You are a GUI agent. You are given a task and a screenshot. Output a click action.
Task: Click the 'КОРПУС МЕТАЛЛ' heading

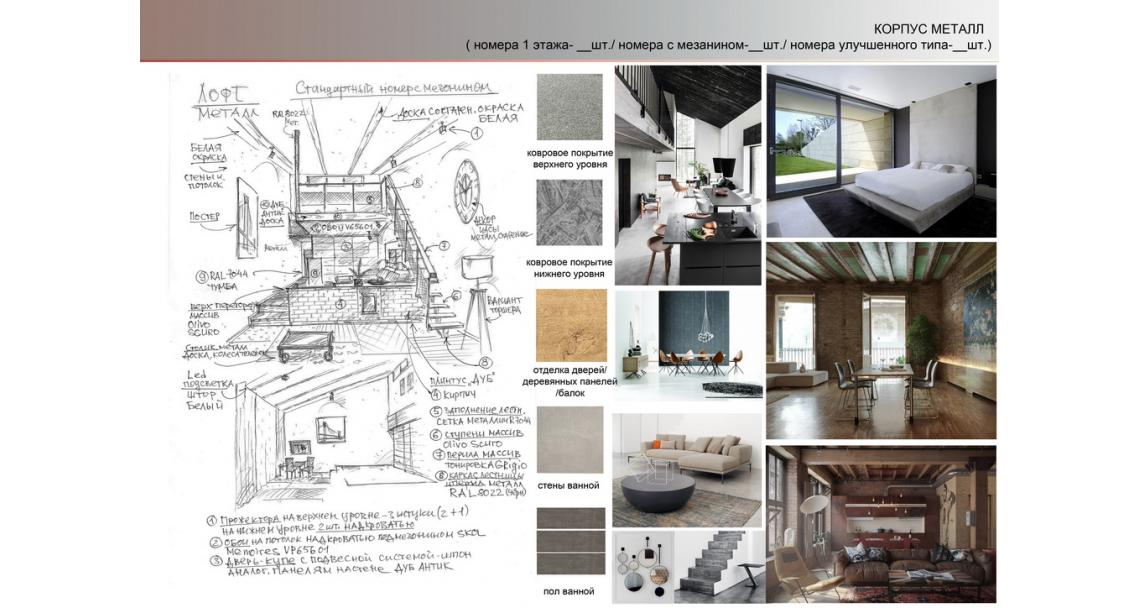[928, 29]
